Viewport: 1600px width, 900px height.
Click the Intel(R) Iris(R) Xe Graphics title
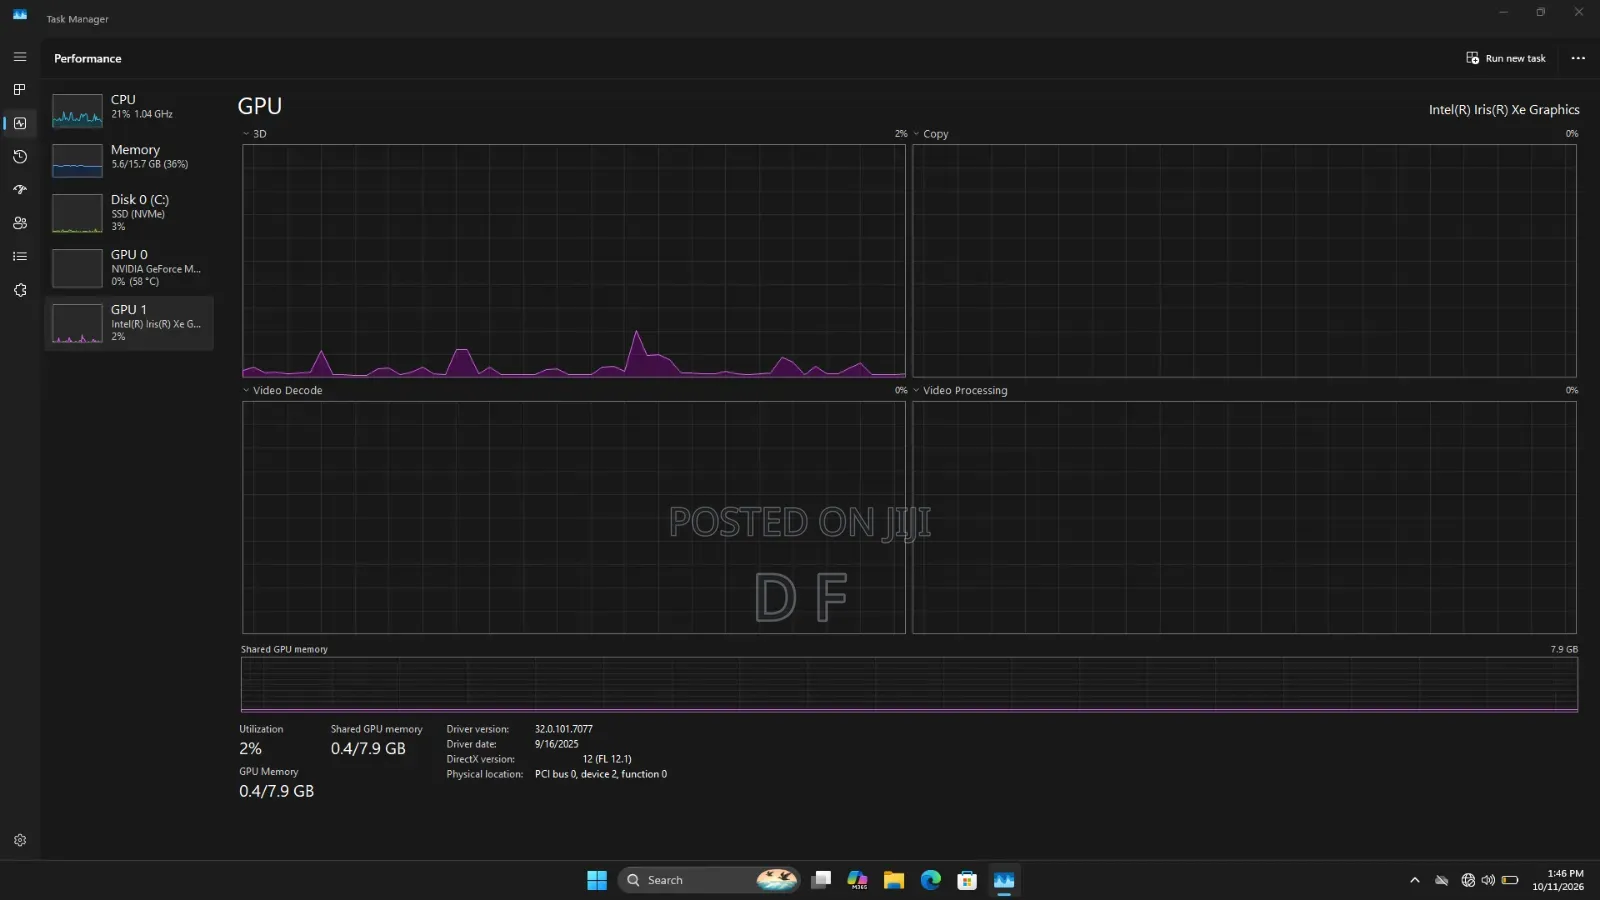(x=1504, y=110)
